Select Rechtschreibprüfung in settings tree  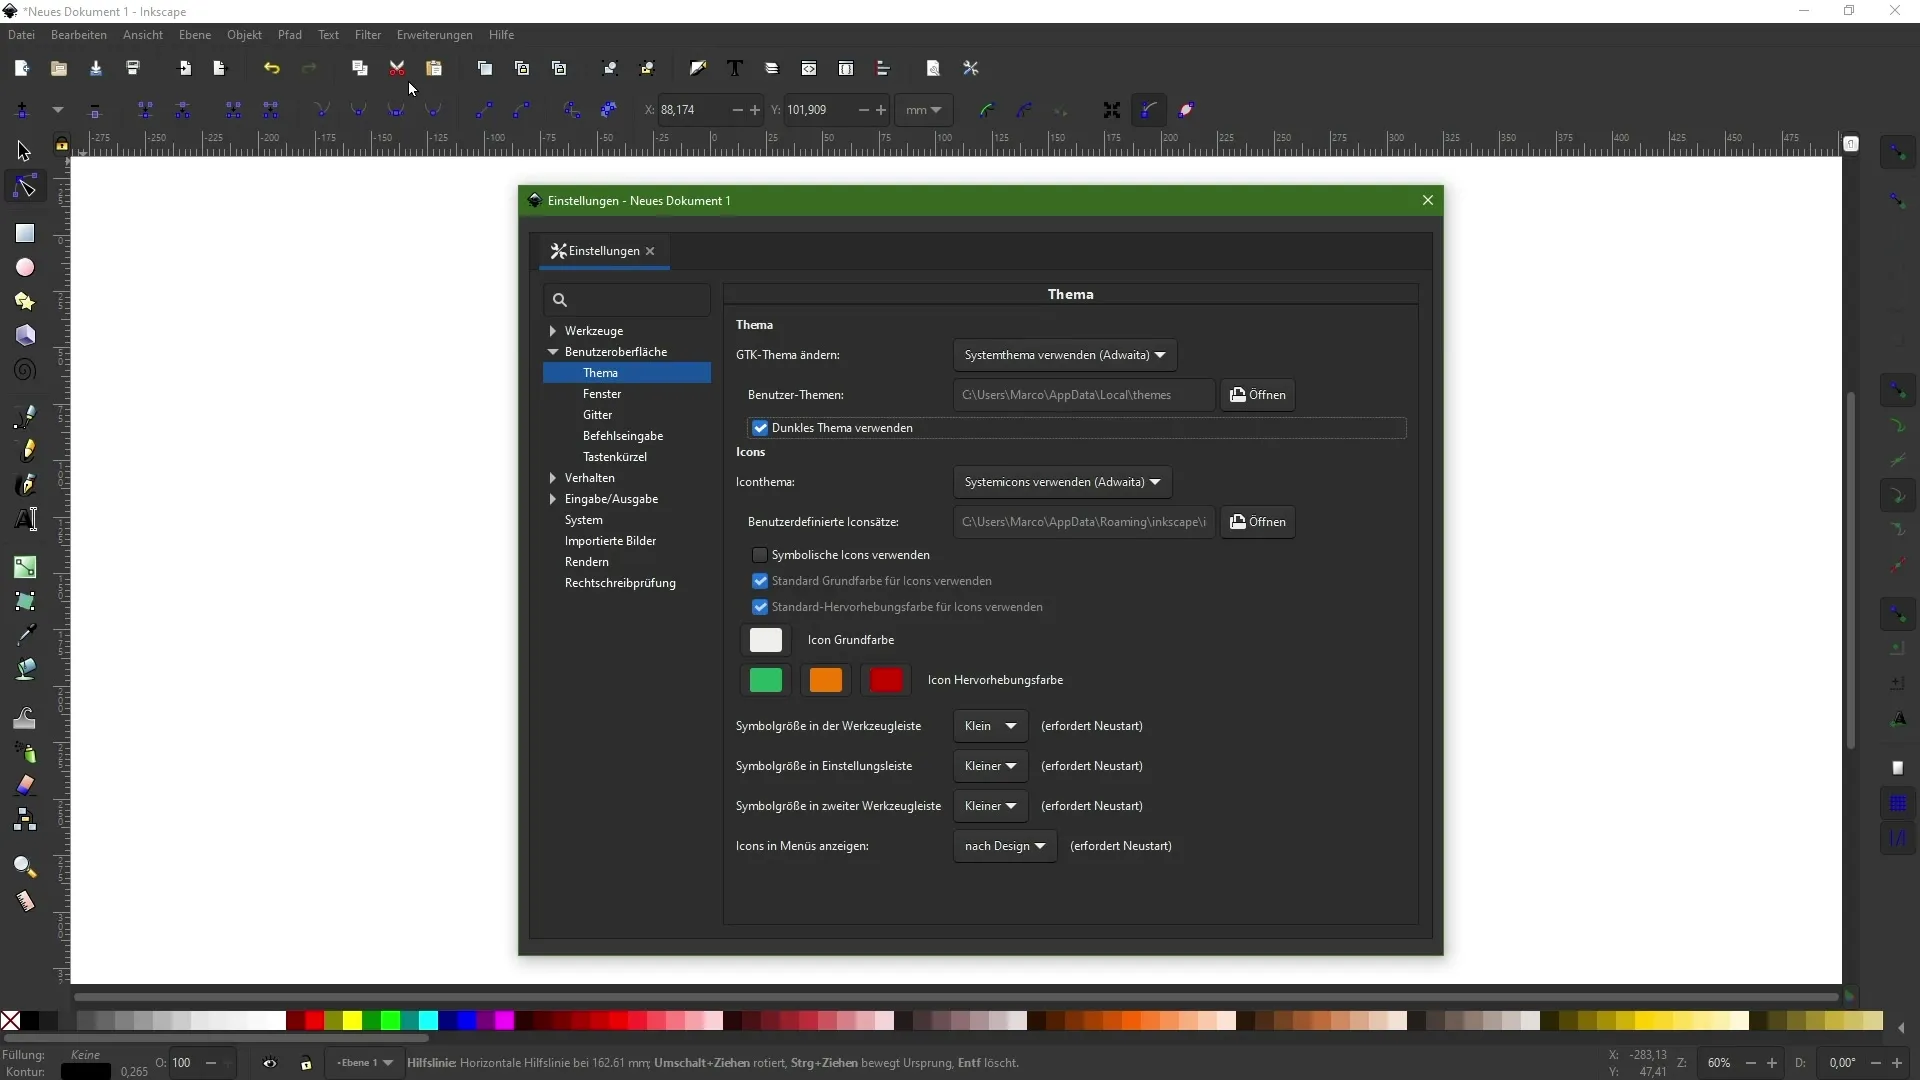point(620,583)
